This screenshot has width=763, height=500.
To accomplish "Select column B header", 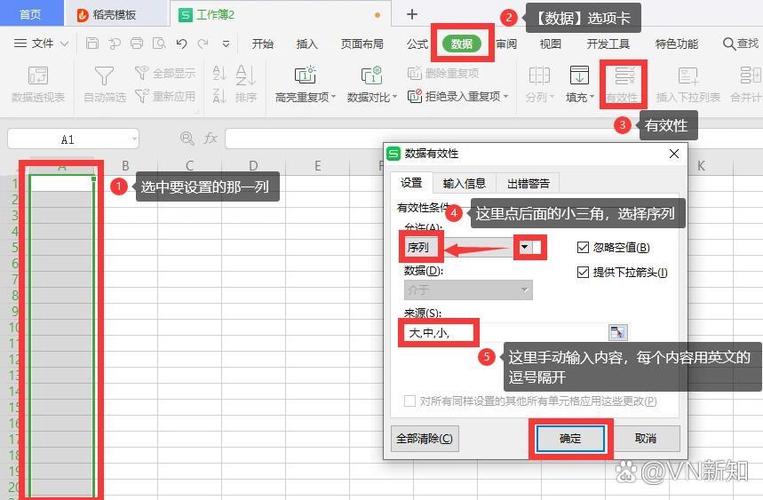I will pos(126,166).
